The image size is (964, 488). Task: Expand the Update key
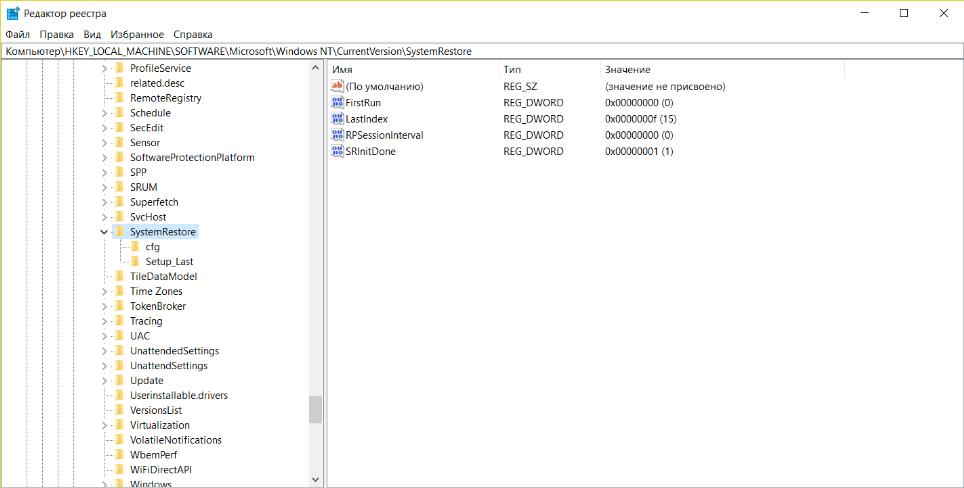(105, 380)
